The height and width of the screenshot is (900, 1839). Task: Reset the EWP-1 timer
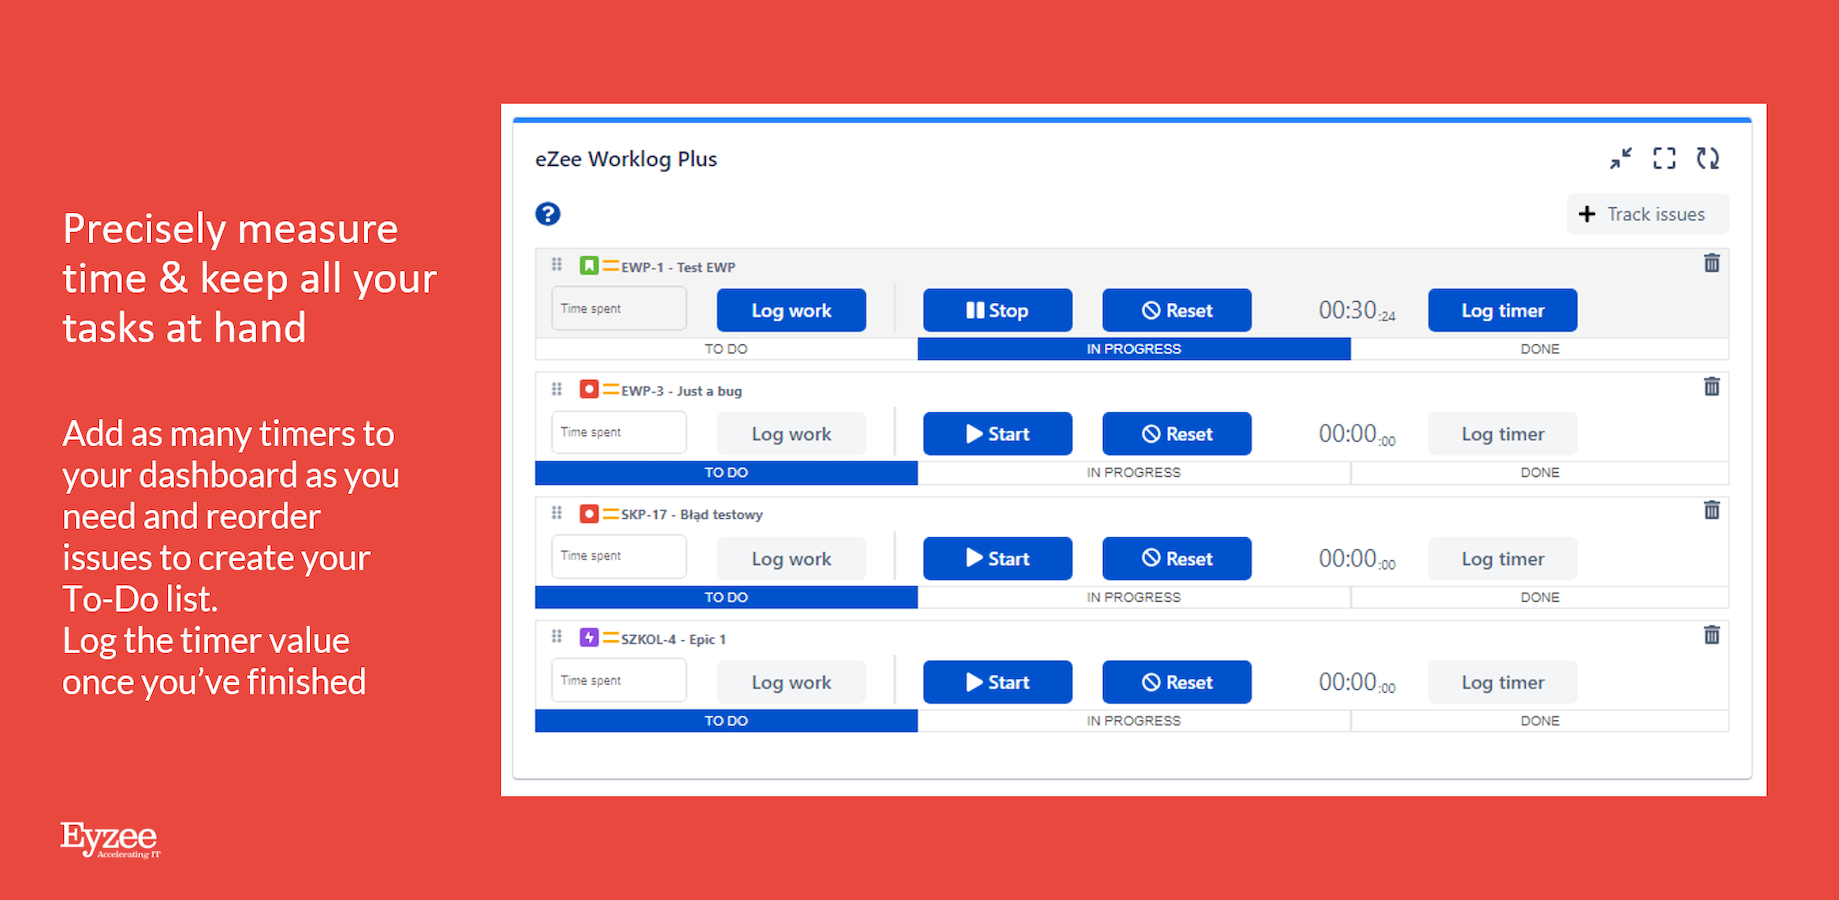[1177, 310]
